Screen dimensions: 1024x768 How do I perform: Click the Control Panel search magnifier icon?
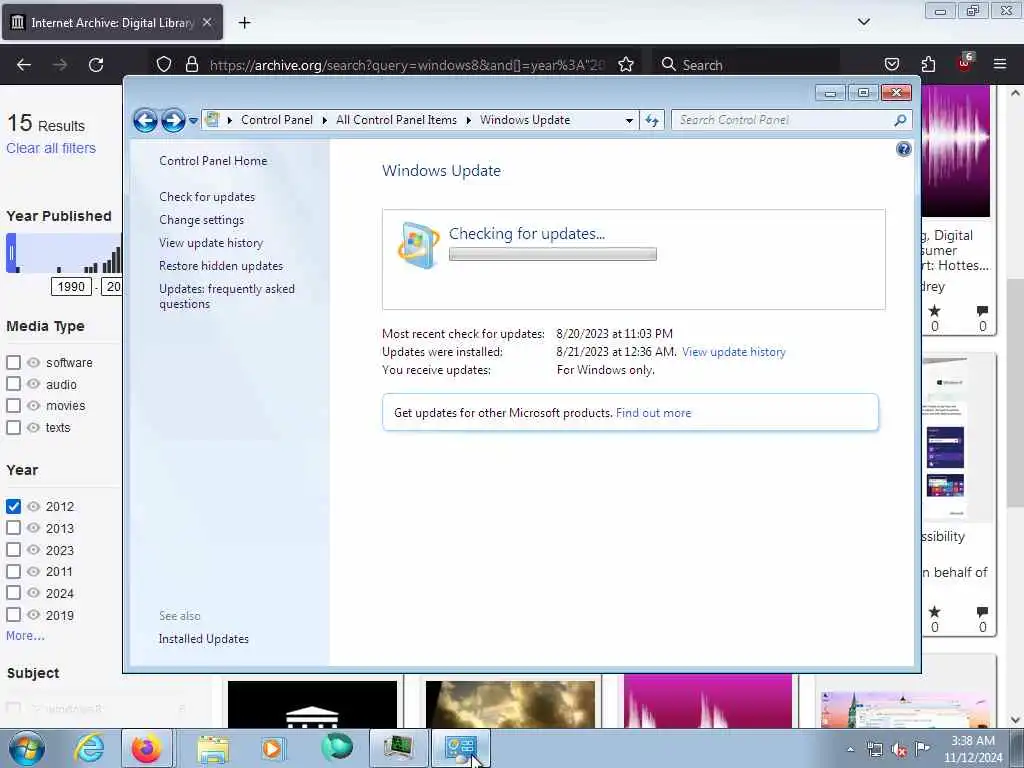click(901, 120)
